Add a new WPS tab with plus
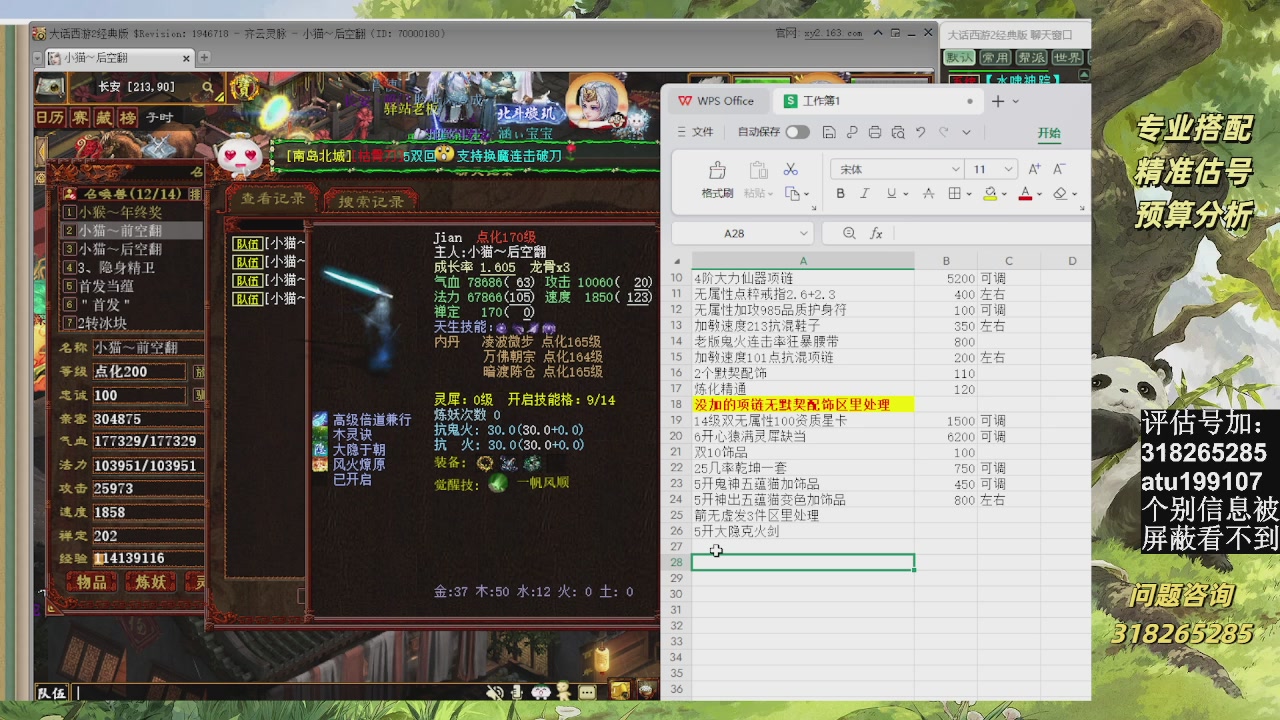Viewport: 1280px width, 720px height. (x=998, y=101)
